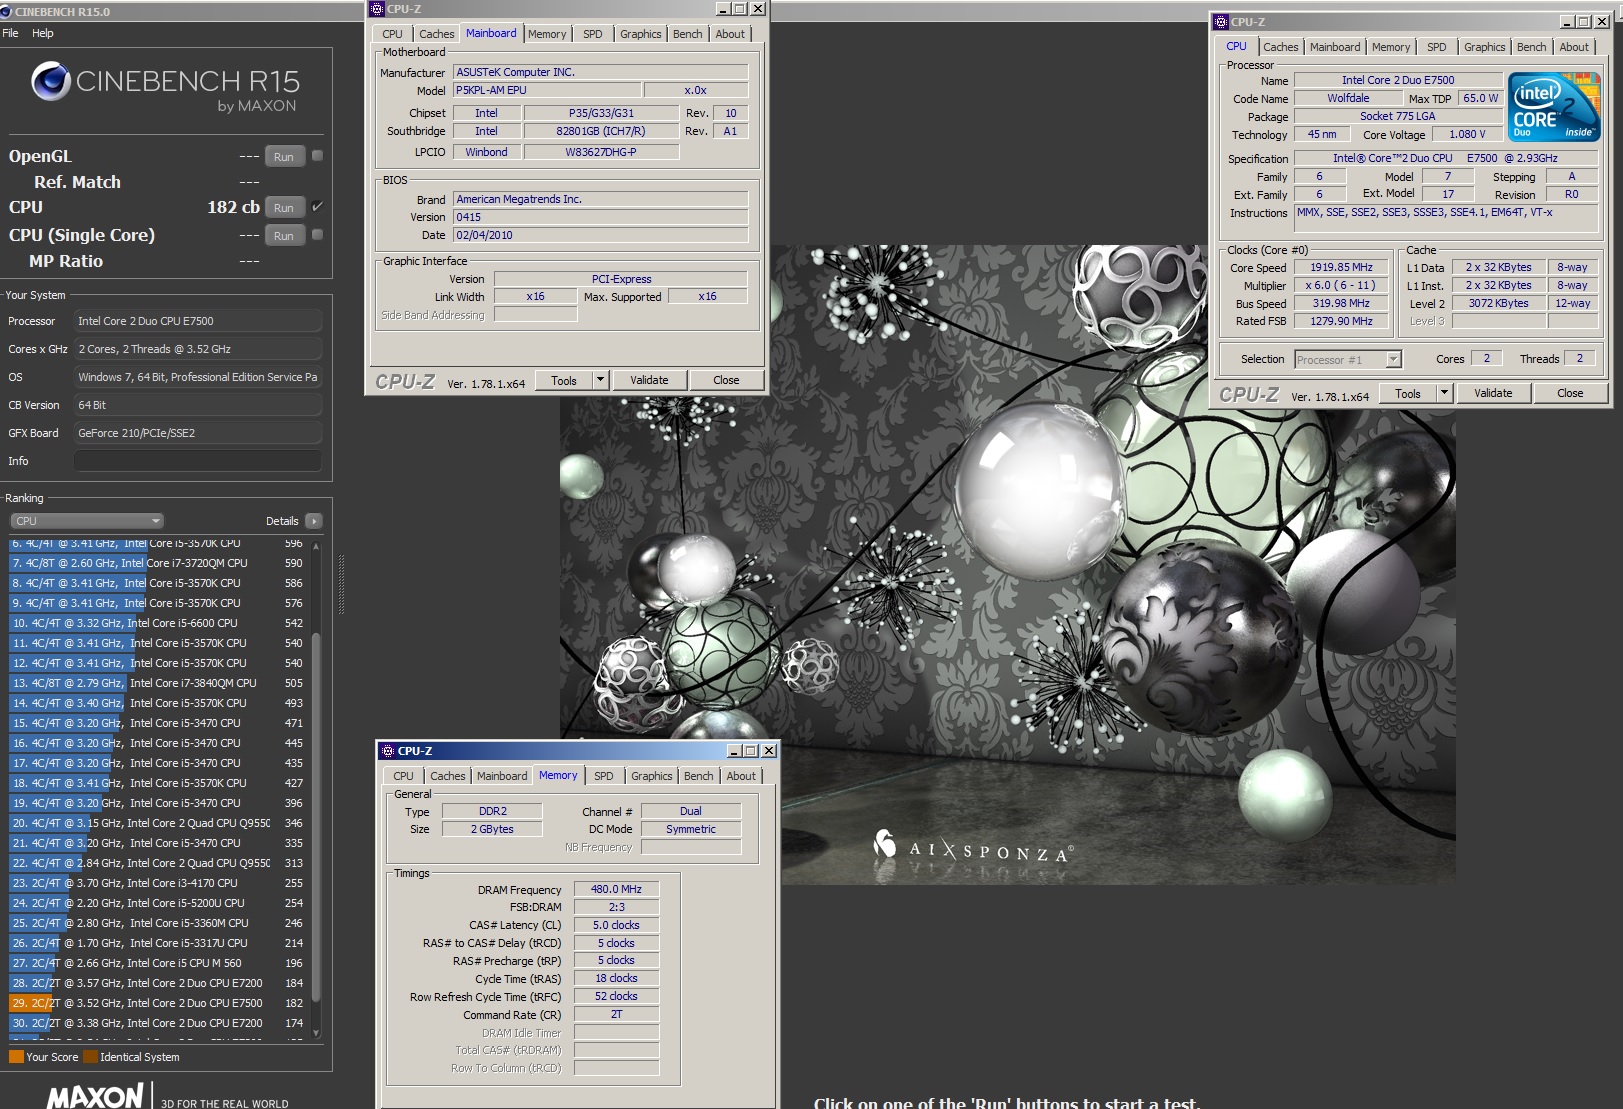Click the Cinebench logo sphere icon
1623x1109 pixels.
tap(51, 82)
